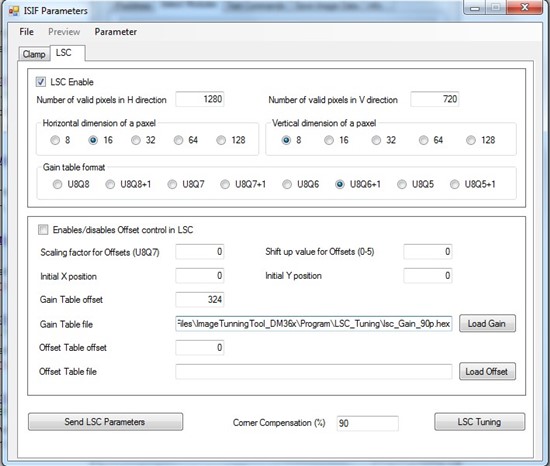Viewport: 550px width, 466px height.
Task: Enable Offset control in LSC checkbox
Action: 43,230
